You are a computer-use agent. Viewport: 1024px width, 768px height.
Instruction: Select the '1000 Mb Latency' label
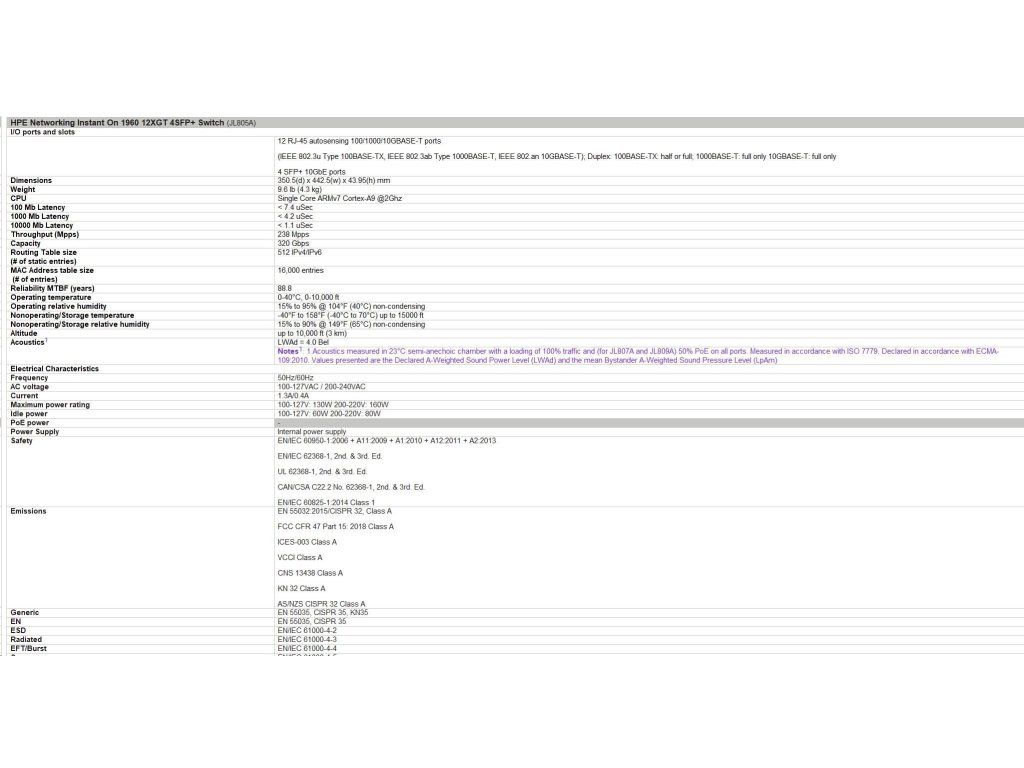[x=40, y=217]
